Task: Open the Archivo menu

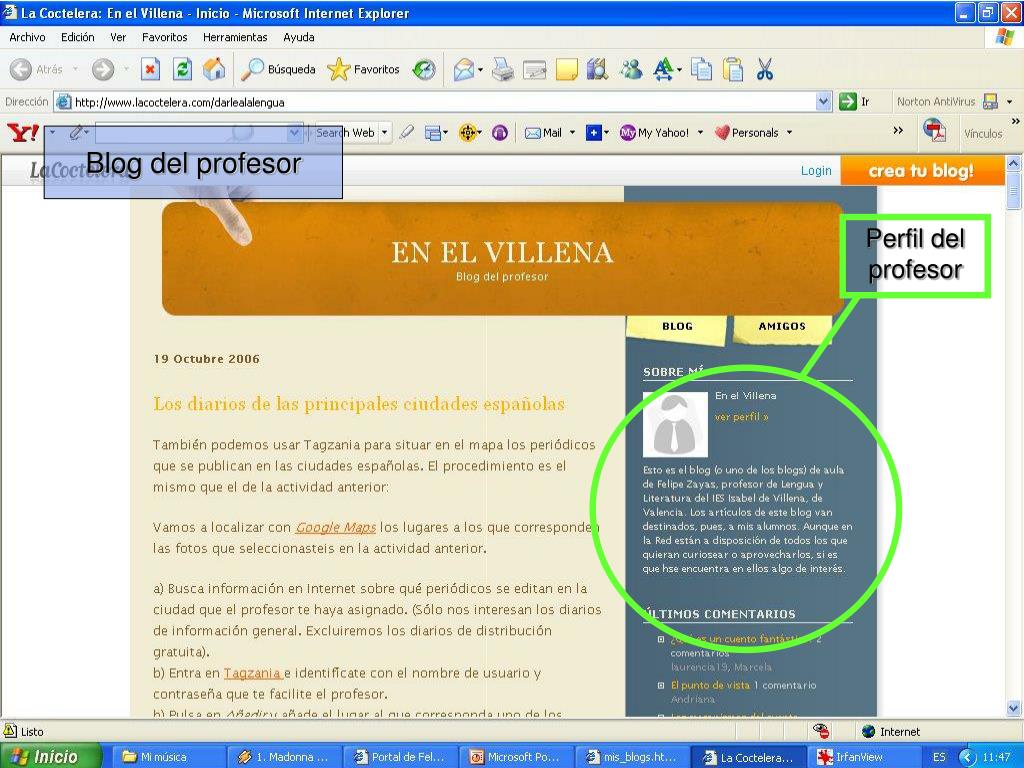Action: click(27, 37)
